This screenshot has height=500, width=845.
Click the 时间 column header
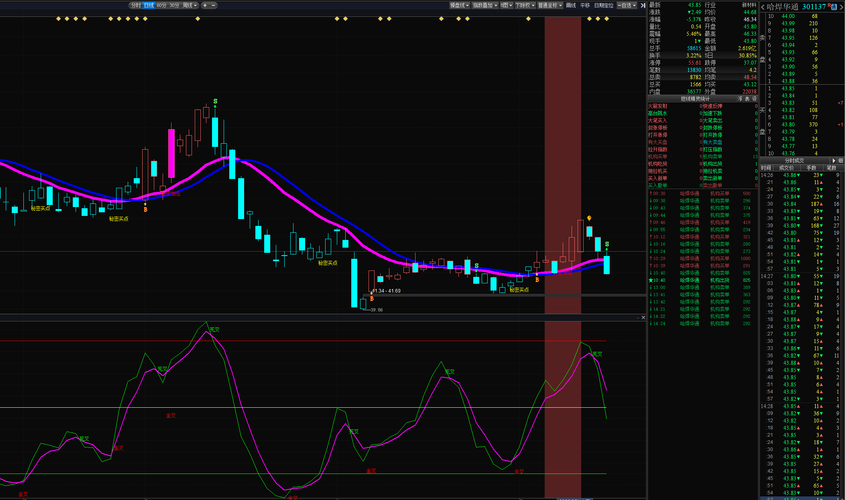click(766, 168)
